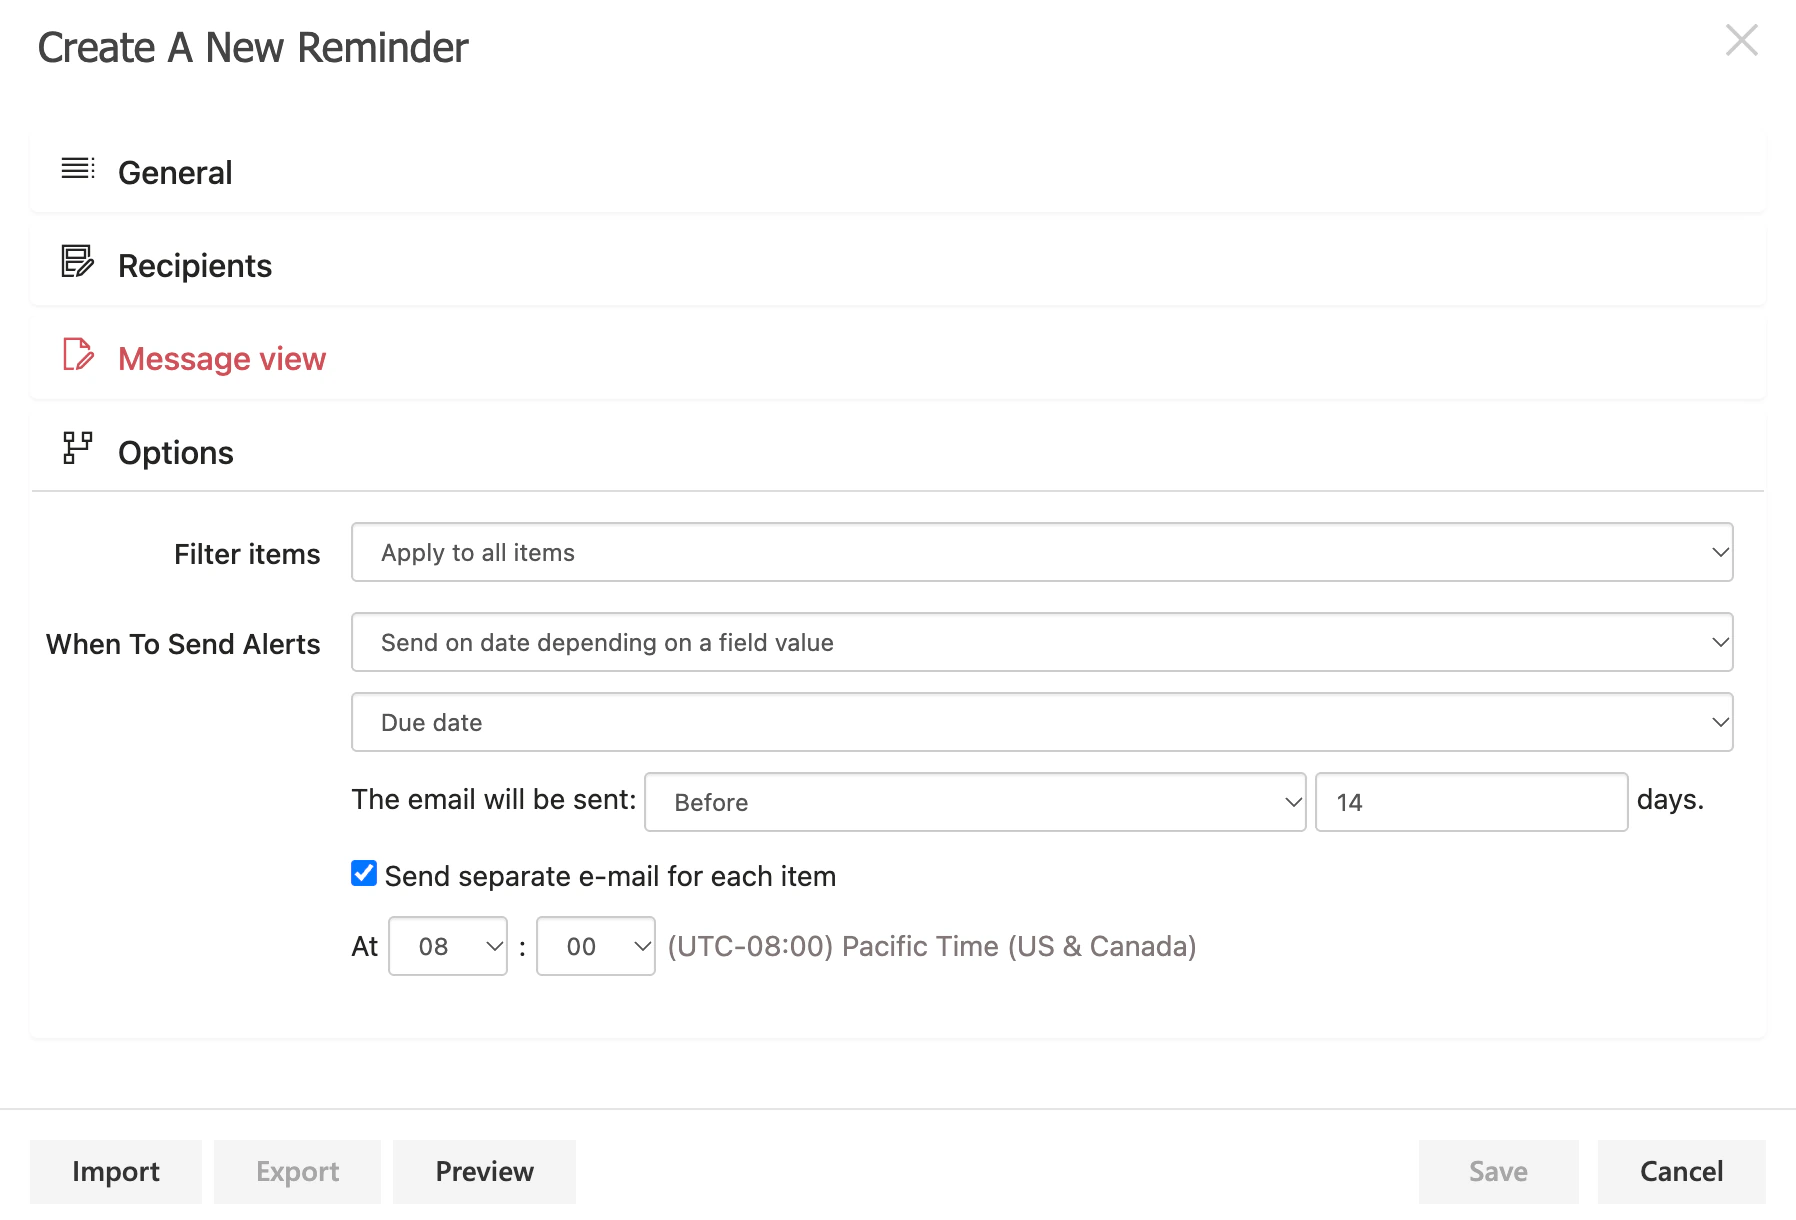Click the Pacific Time timezone text
Viewport: 1796px width, 1220px height.
[932, 946]
